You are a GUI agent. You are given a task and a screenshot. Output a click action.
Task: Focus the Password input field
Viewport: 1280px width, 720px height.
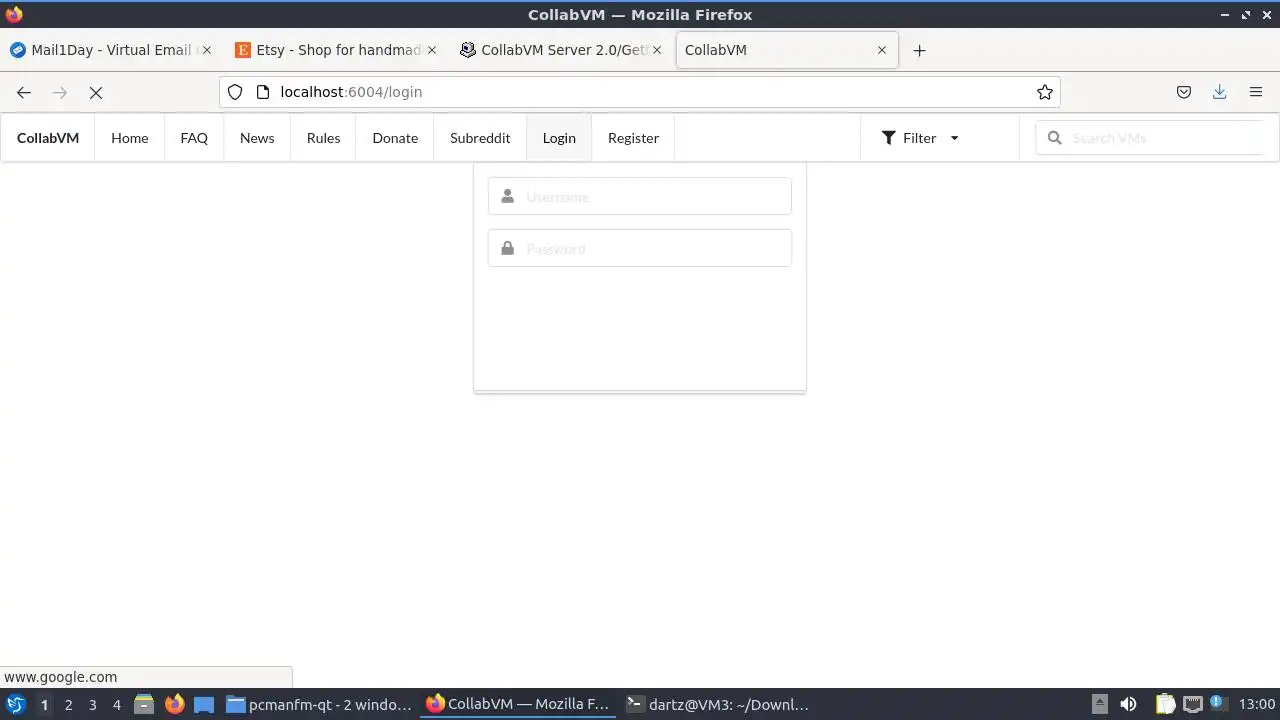640,248
